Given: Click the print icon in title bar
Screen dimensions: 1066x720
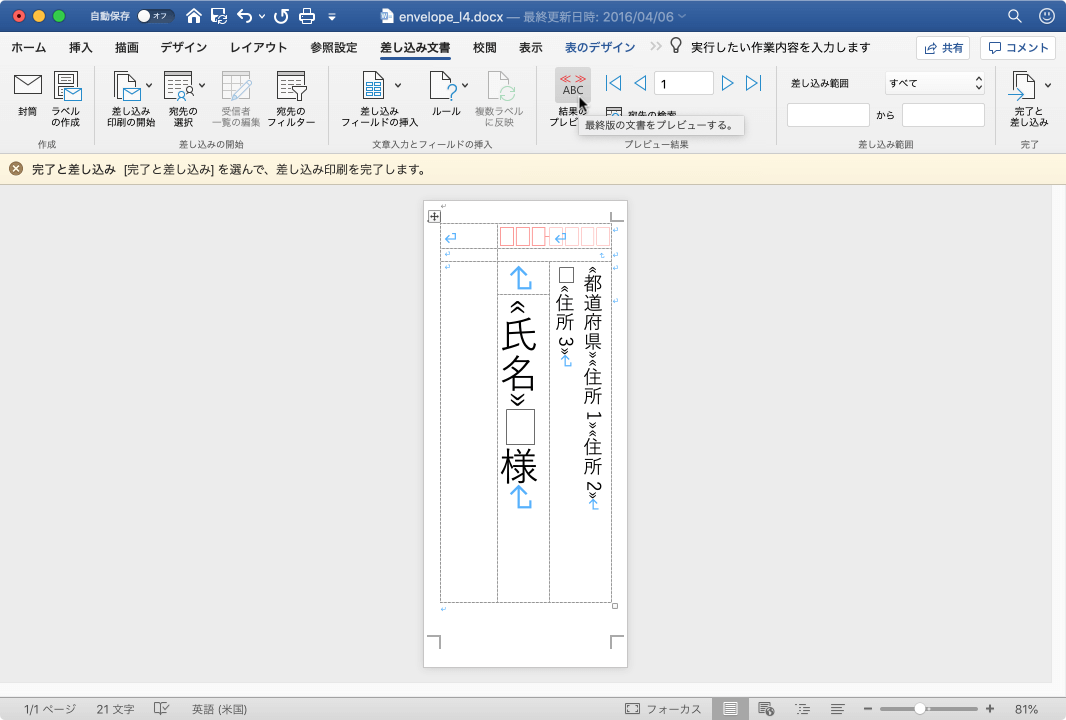Looking at the screenshot, I should (x=307, y=16).
